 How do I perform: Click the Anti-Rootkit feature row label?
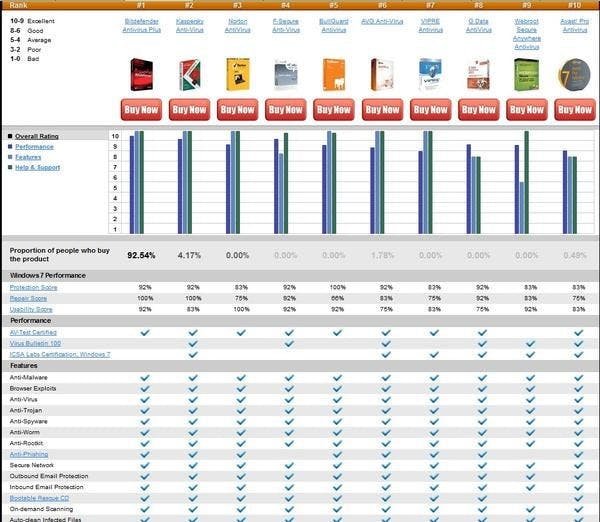26,443
